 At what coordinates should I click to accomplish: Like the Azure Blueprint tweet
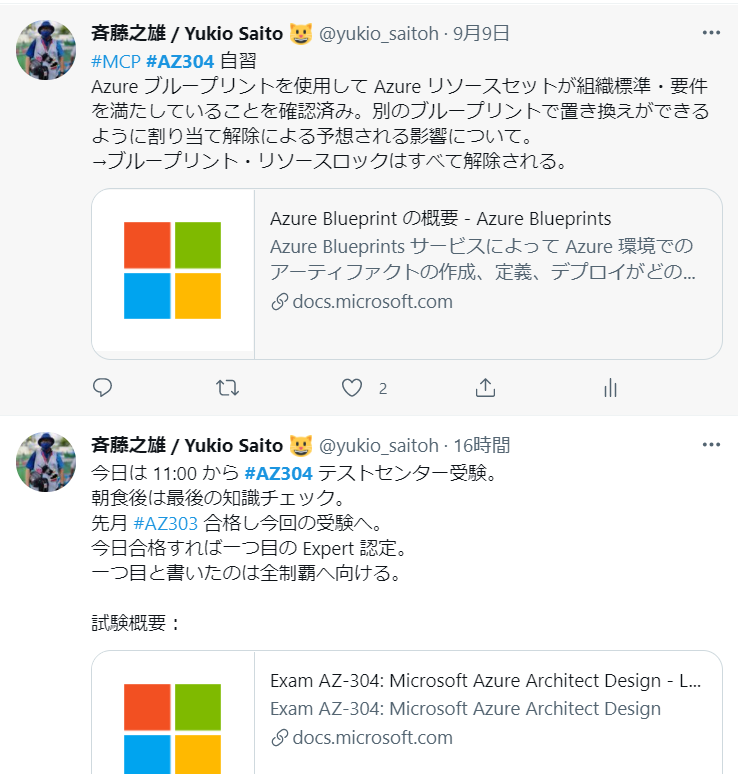352,388
